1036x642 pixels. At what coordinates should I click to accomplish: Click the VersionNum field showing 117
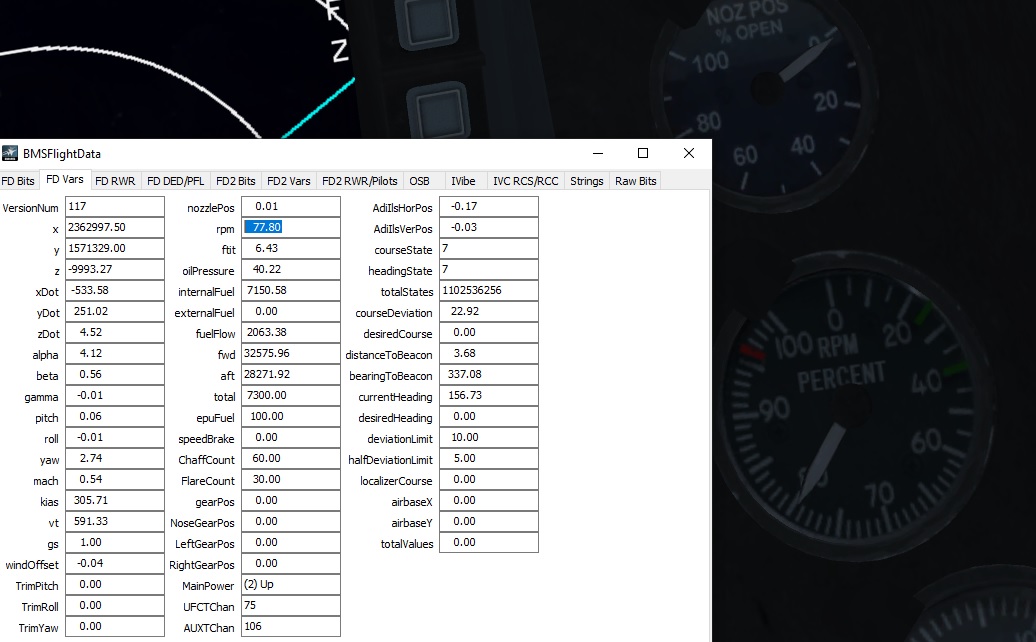tap(115, 206)
